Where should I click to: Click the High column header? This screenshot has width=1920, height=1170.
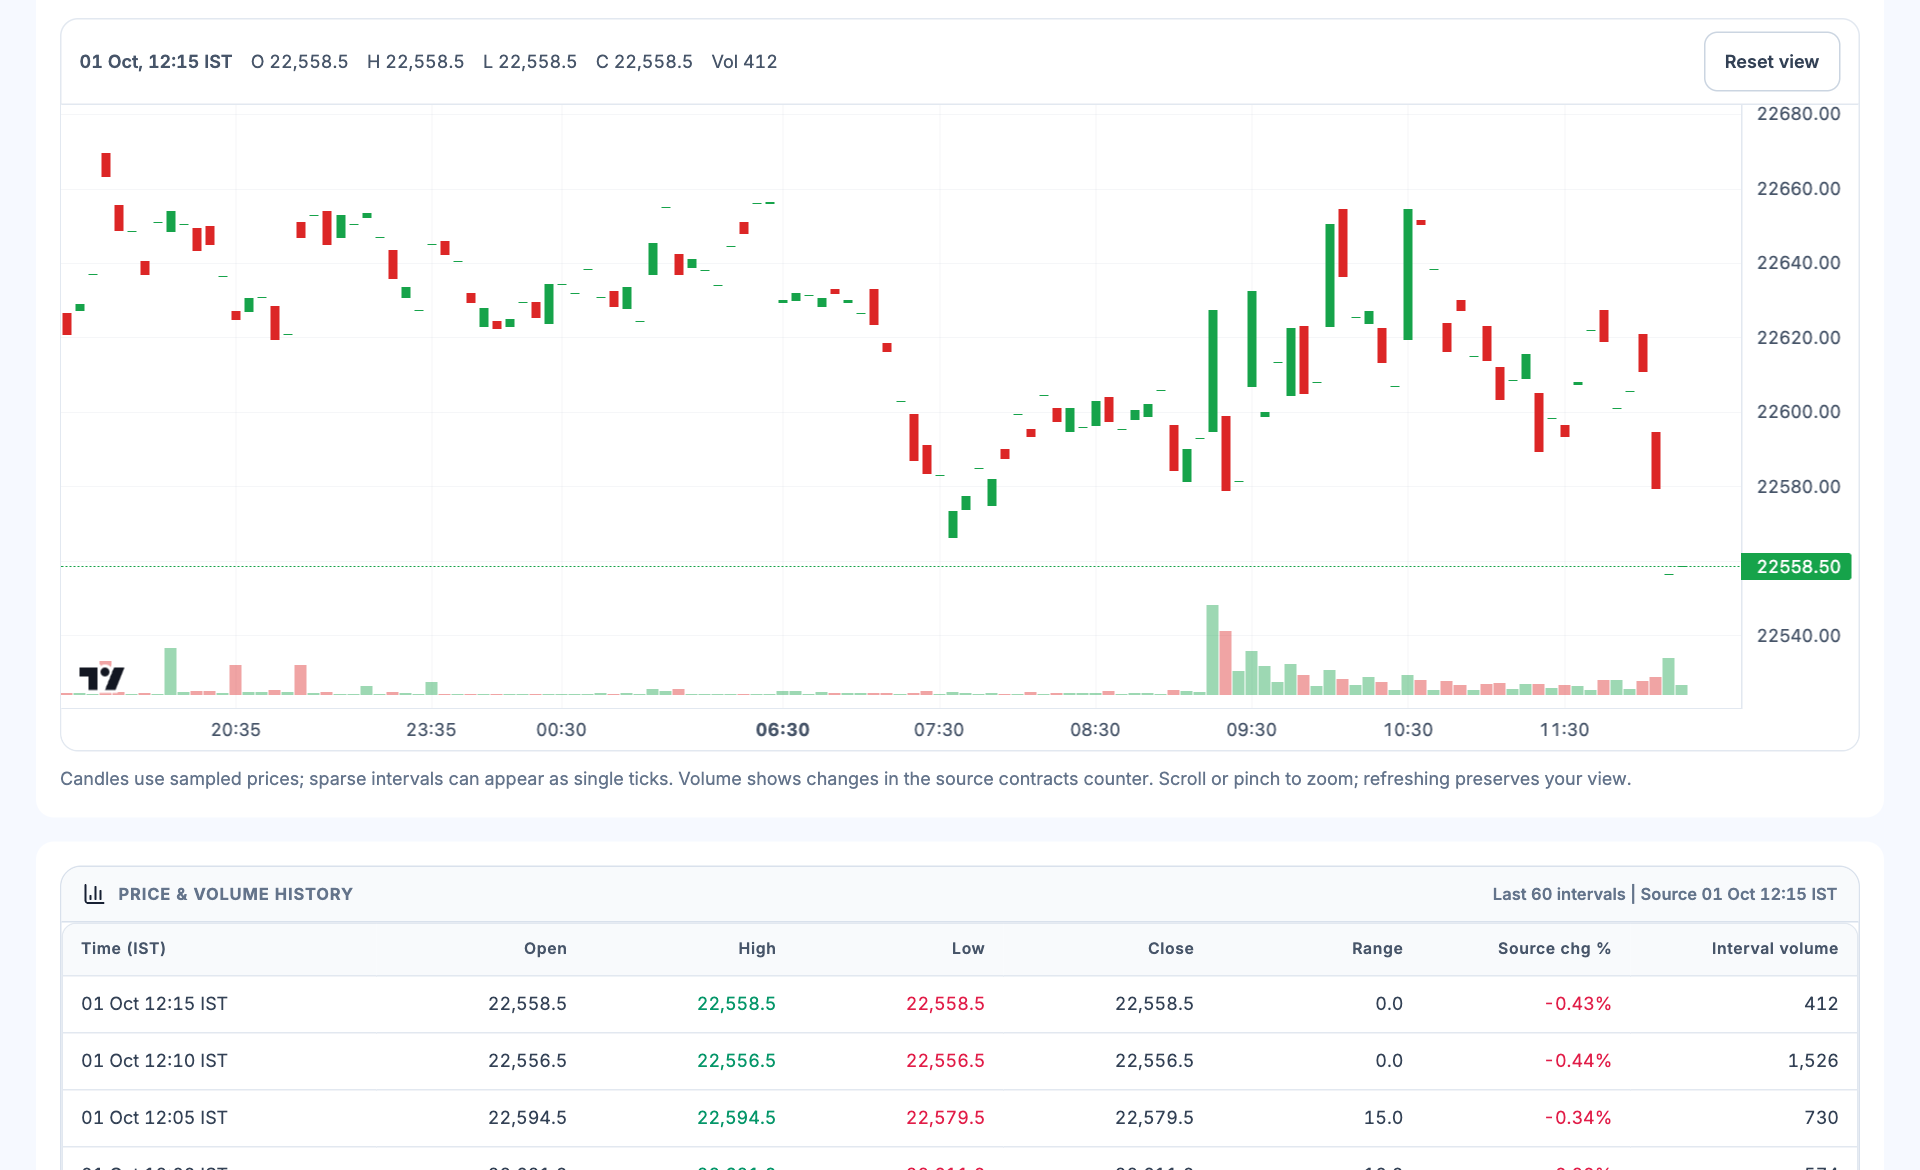tap(757, 948)
